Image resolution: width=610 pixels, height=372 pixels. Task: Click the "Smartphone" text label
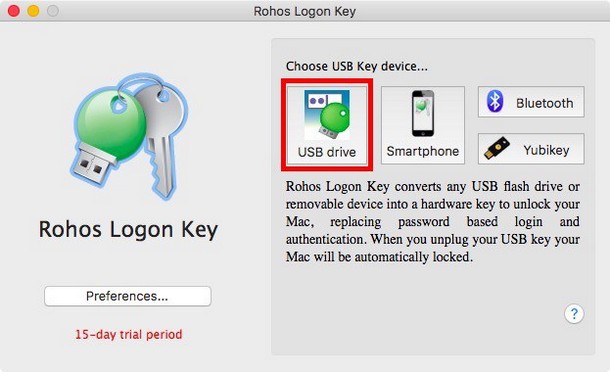click(423, 151)
